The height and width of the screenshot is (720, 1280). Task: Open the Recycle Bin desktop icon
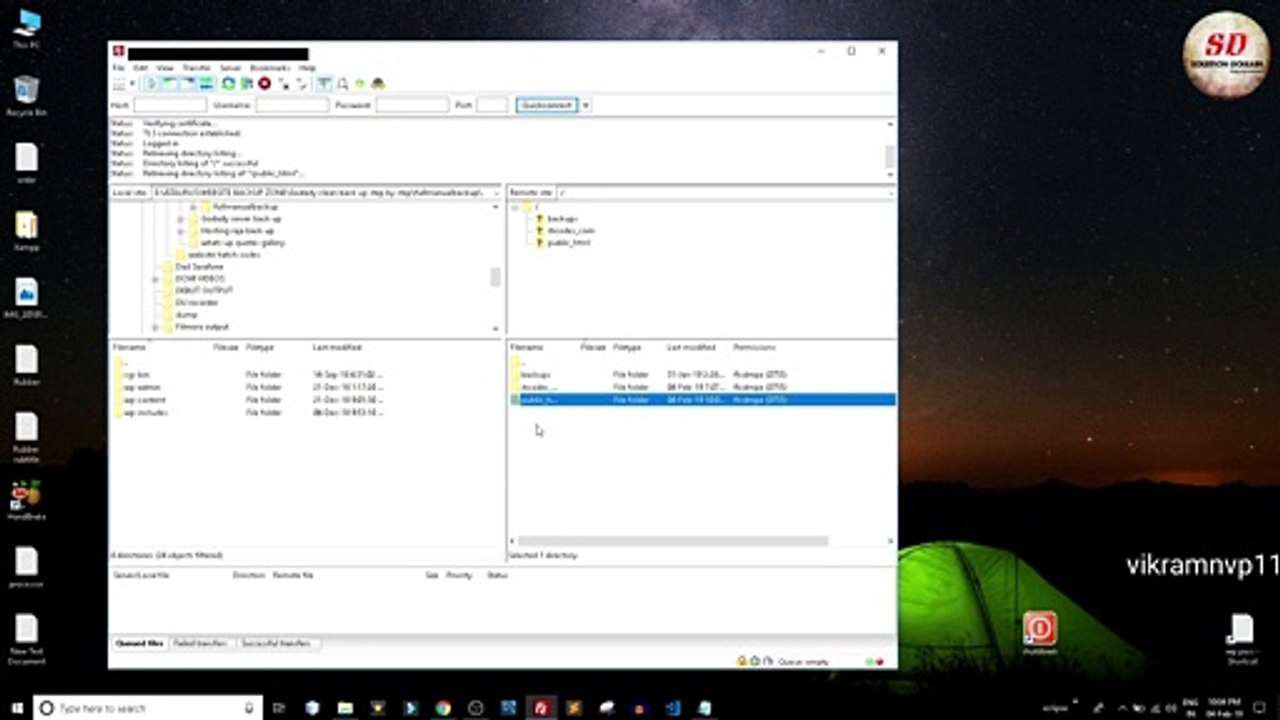26,97
